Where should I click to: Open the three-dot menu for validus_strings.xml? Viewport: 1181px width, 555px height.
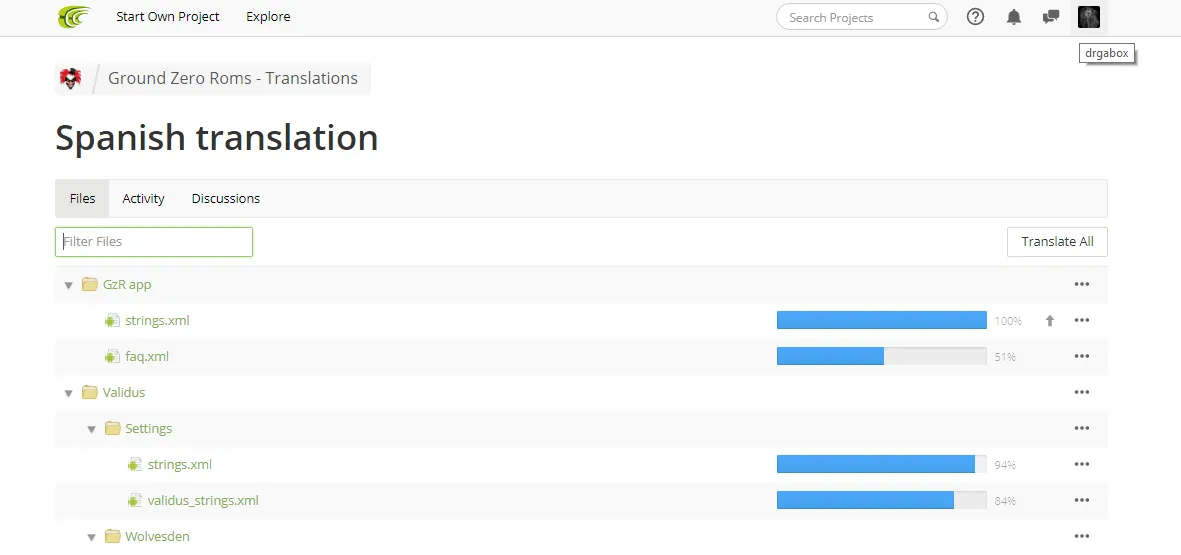pyautogui.click(x=1082, y=500)
